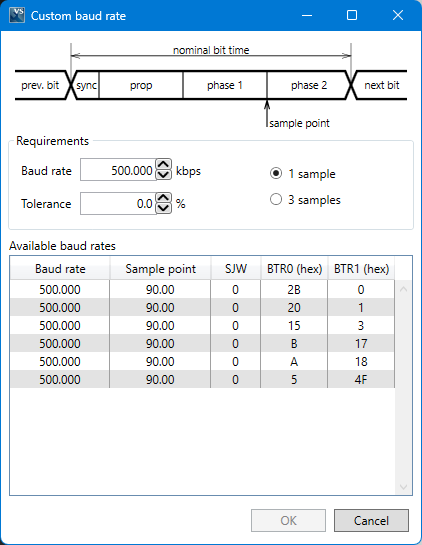The height and width of the screenshot is (545, 422).
Task: Select BTR0 value A cell
Action: pos(294,362)
